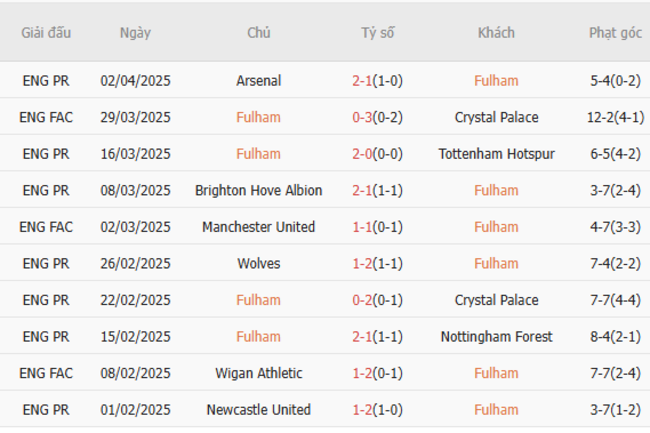Click the 0-3 score against Crystal Palace
Viewport: 650px width, 433px height.
[362, 118]
